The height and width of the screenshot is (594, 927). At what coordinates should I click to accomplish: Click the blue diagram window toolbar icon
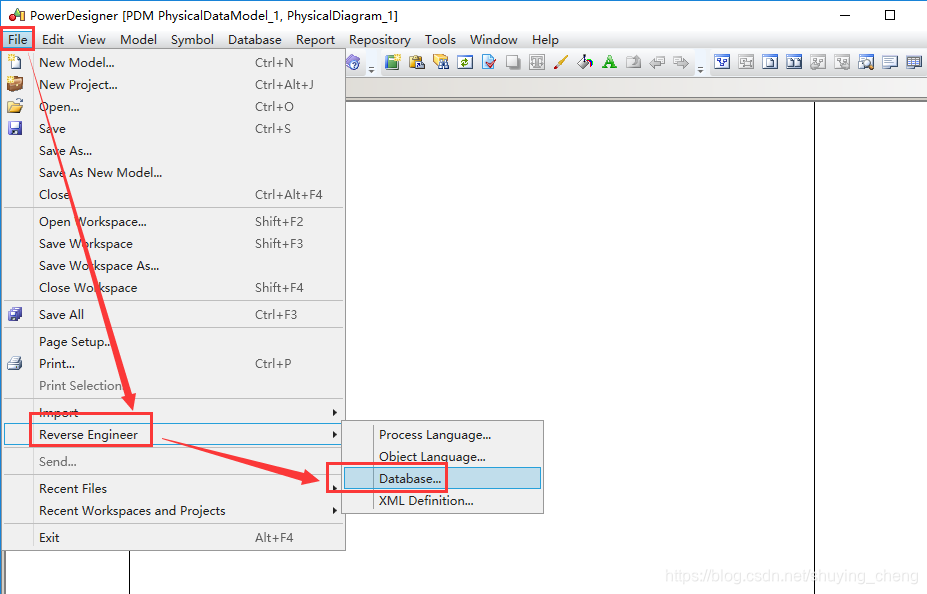[x=722, y=62]
